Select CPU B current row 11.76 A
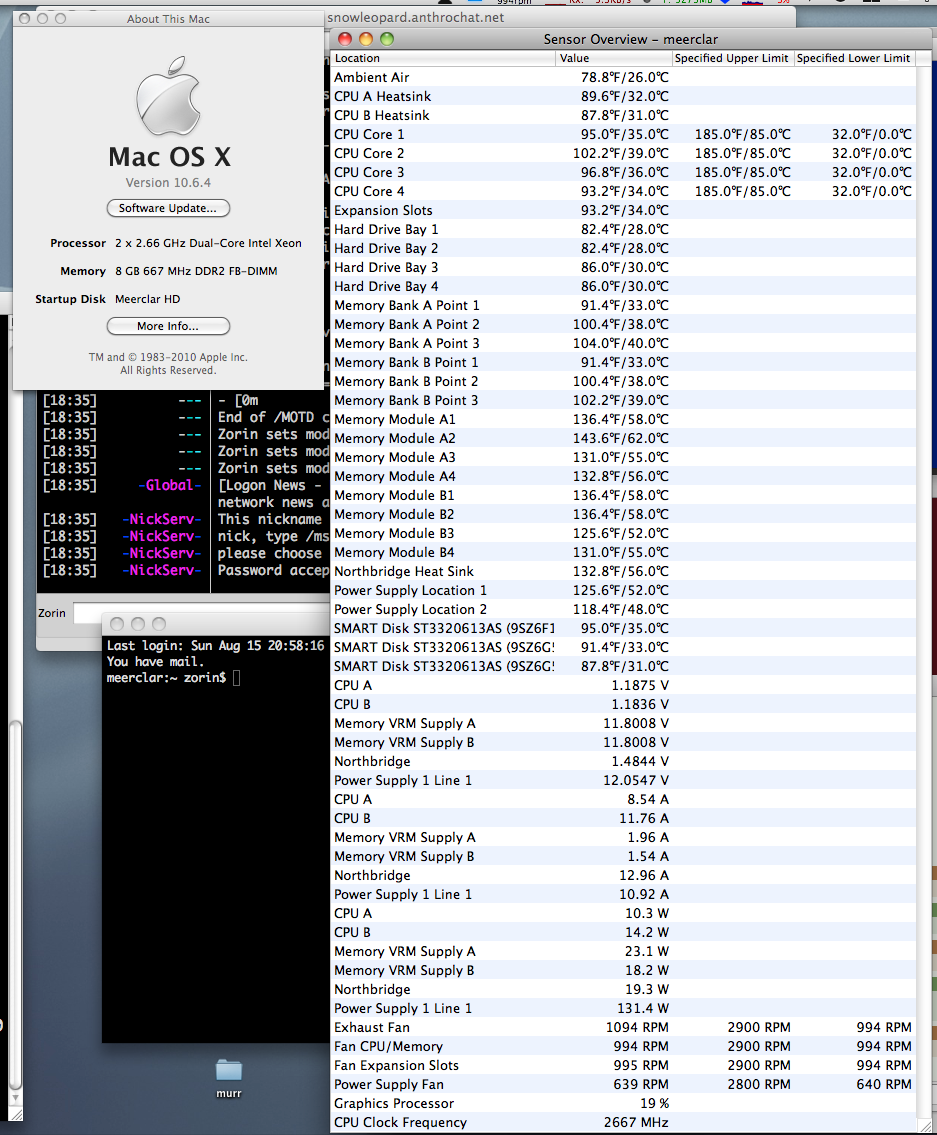The width and height of the screenshot is (937, 1135). [x=623, y=818]
